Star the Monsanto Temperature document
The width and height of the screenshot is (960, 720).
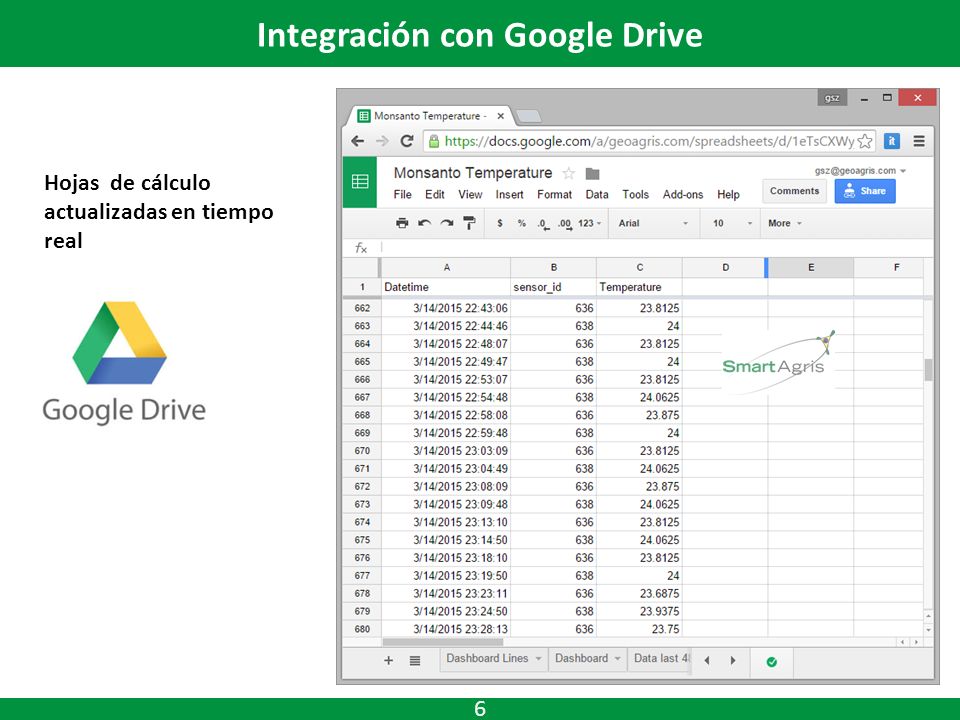(x=569, y=173)
